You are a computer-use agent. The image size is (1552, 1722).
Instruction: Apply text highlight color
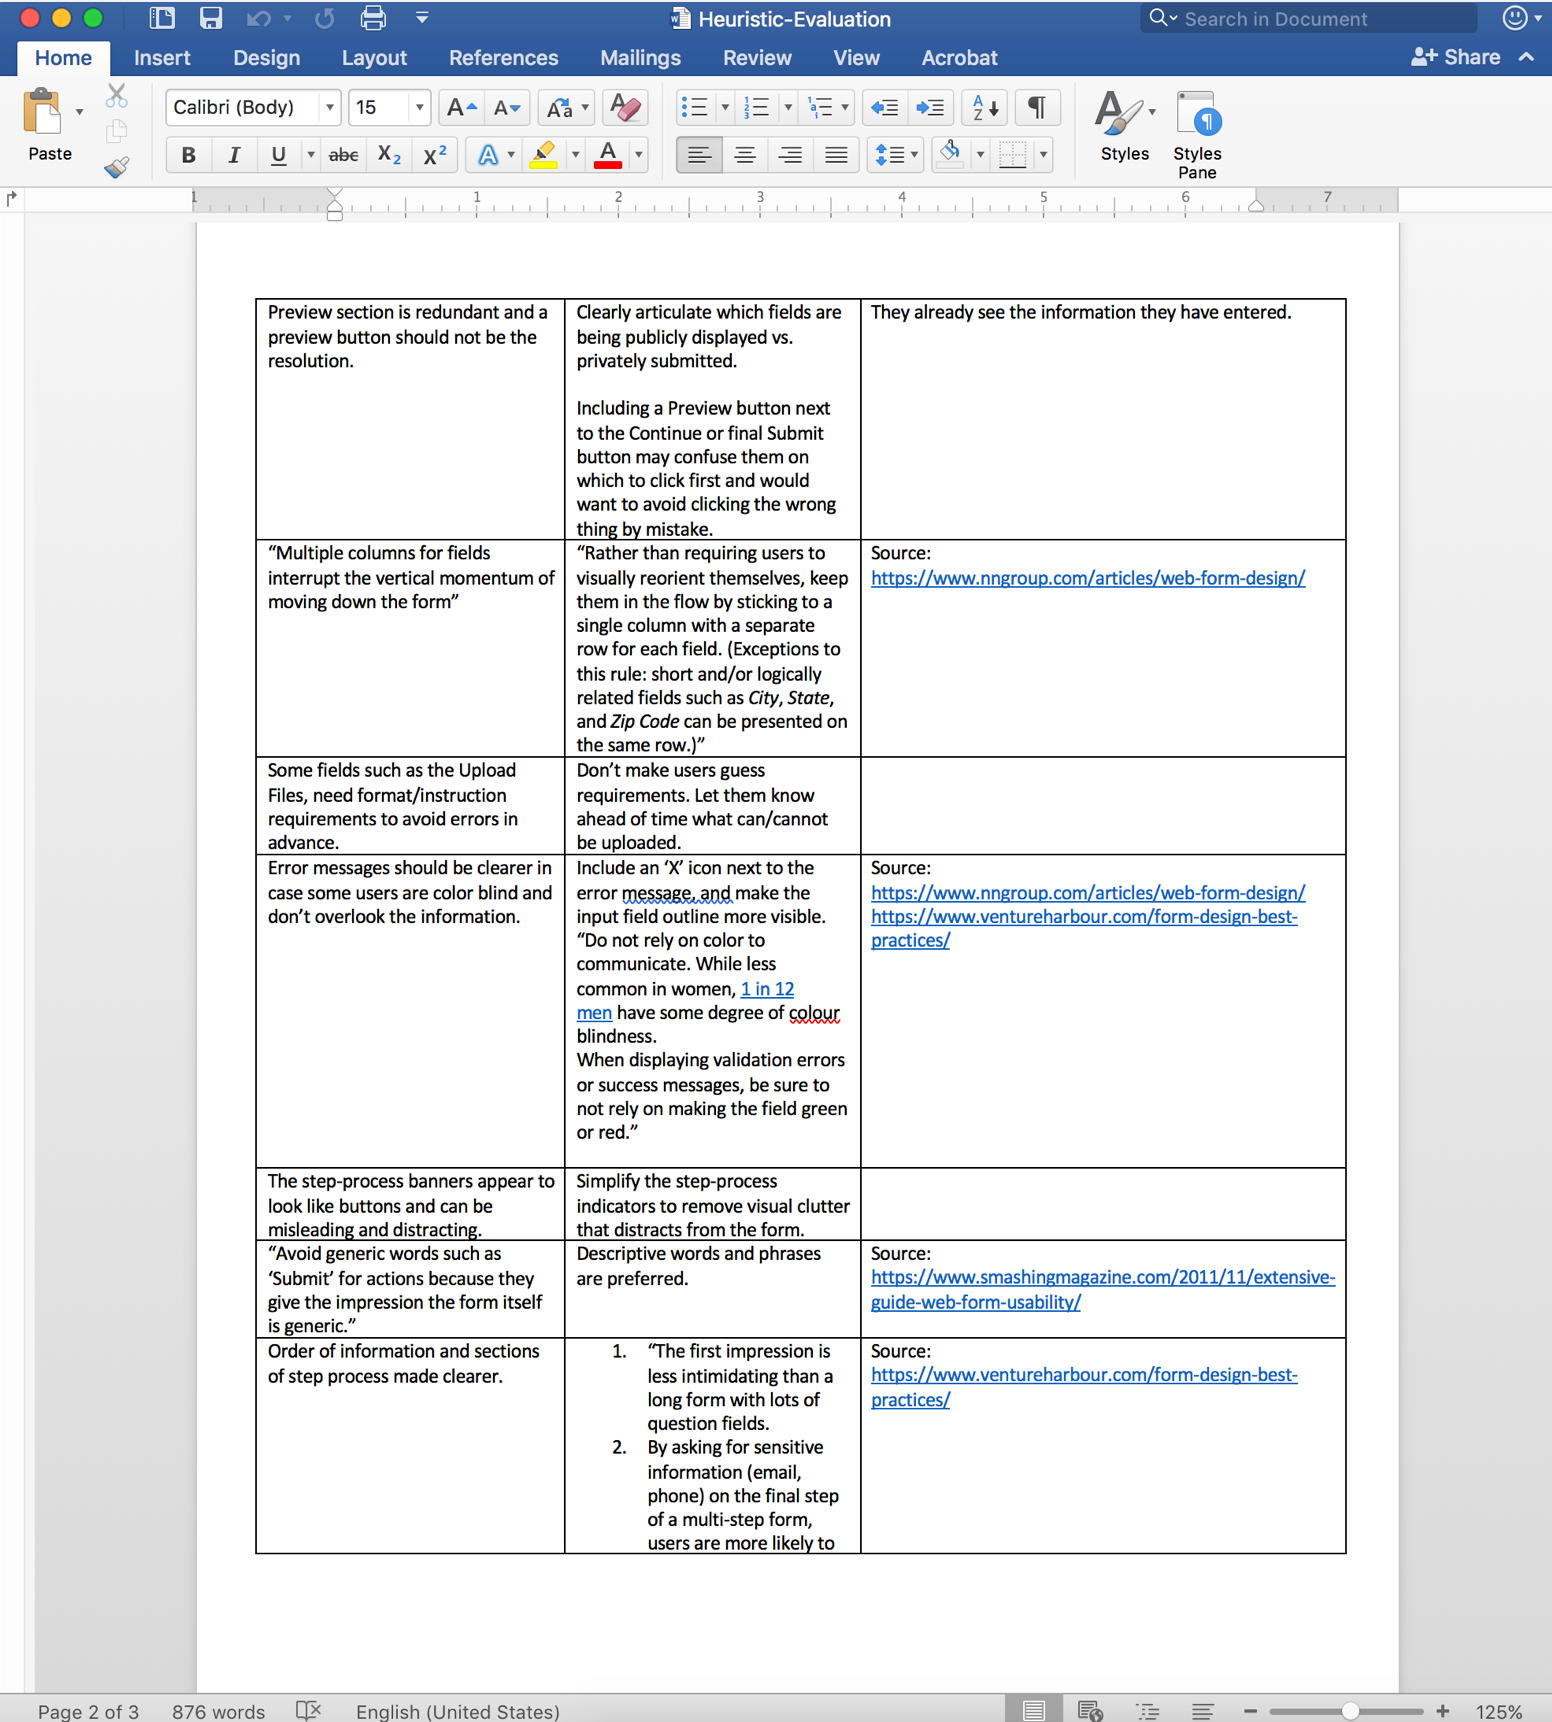[544, 155]
